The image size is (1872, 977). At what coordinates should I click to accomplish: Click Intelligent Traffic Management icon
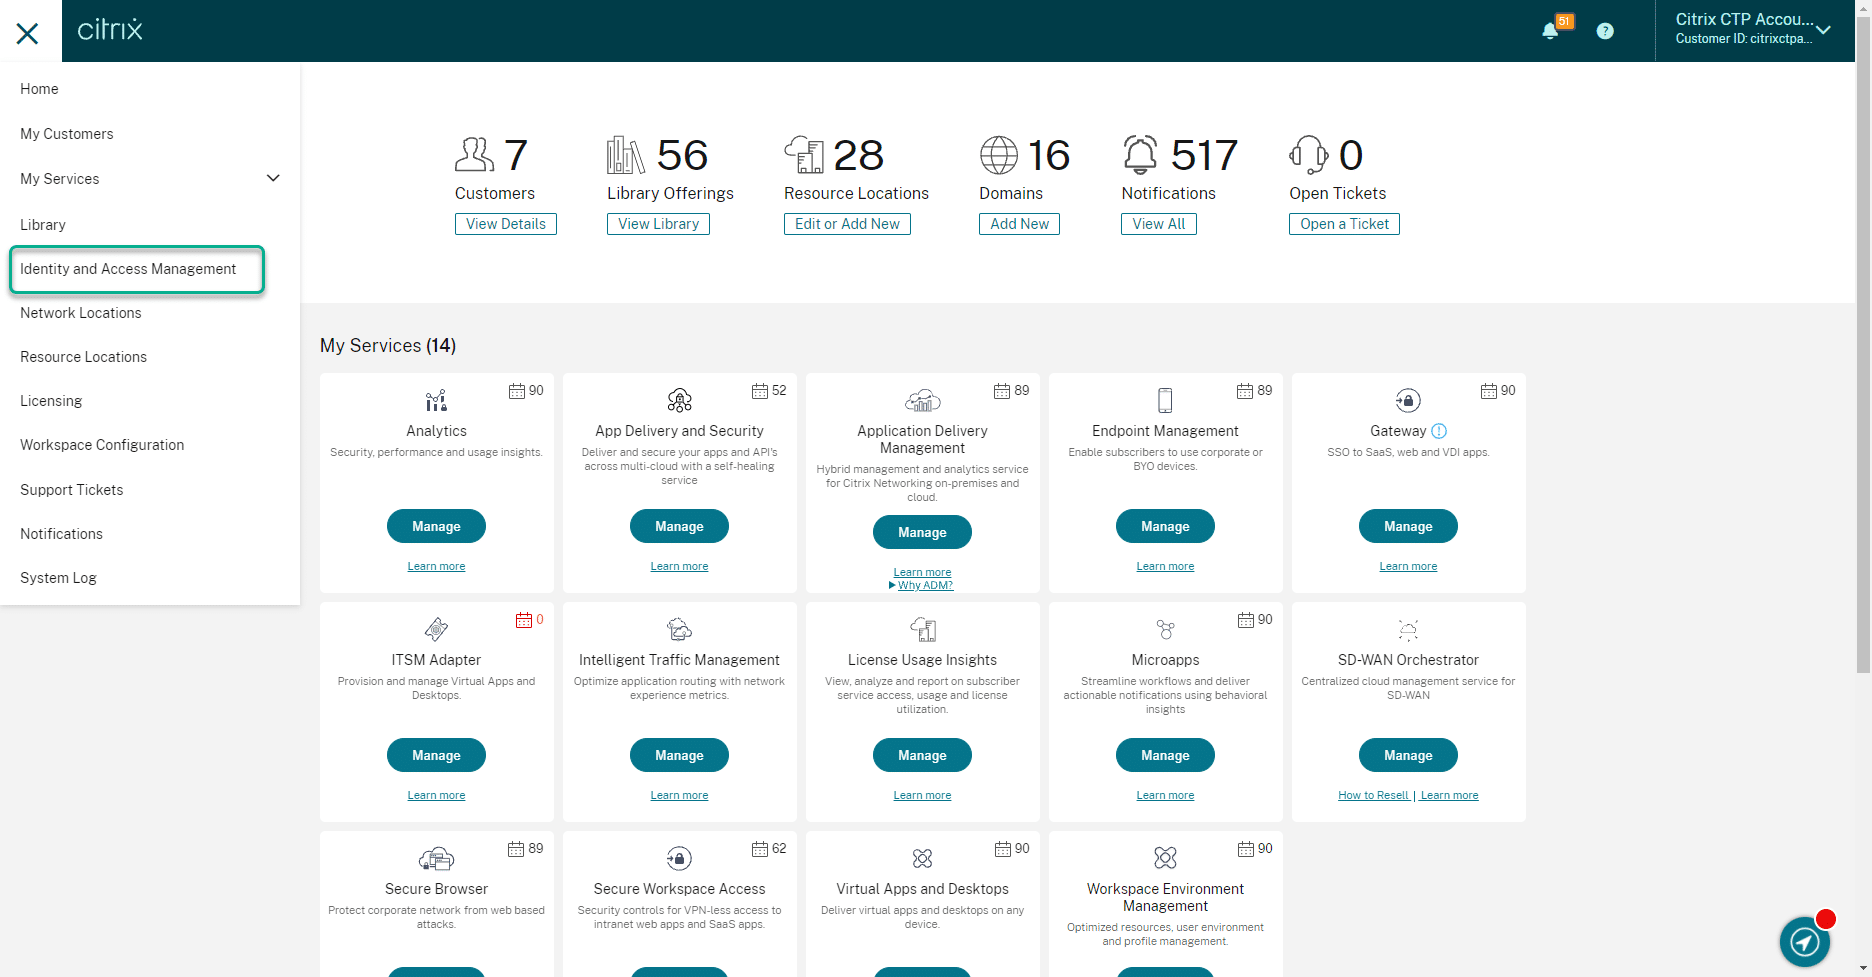(x=679, y=630)
